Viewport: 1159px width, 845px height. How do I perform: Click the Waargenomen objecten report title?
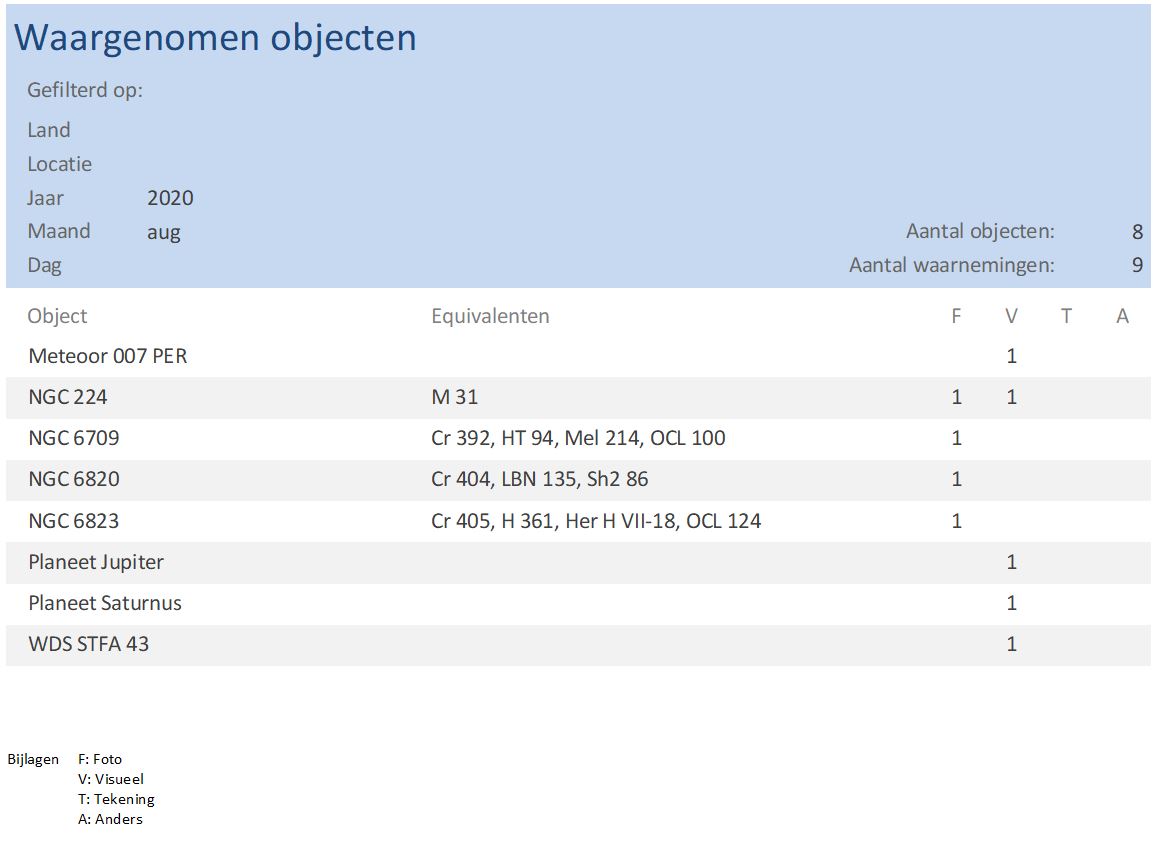click(215, 38)
